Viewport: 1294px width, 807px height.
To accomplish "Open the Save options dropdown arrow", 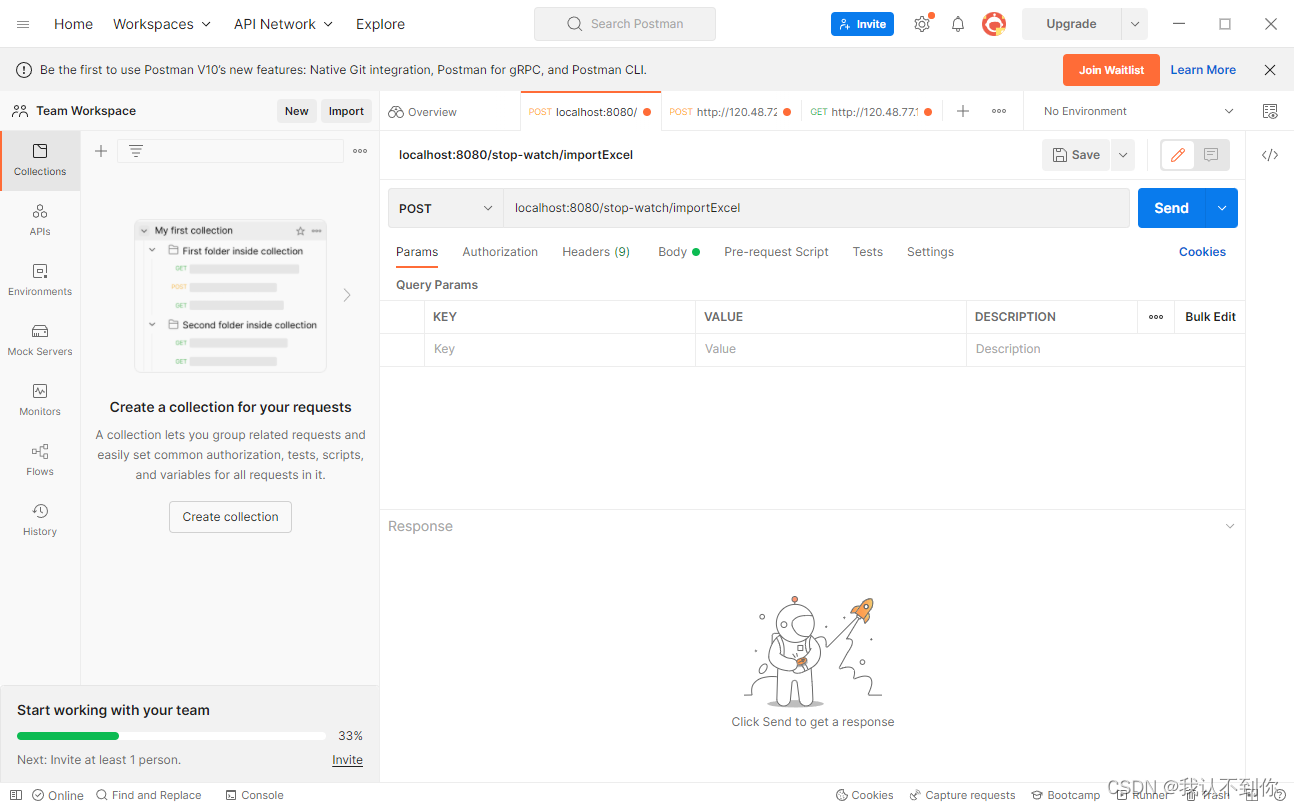I will (x=1123, y=155).
